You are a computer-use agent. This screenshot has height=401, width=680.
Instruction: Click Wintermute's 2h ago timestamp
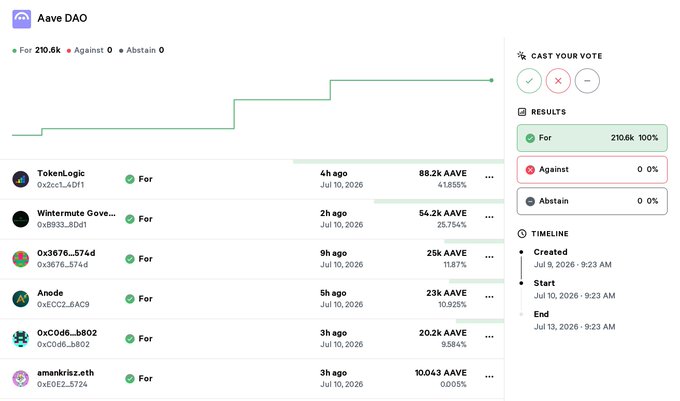pyautogui.click(x=333, y=213)
